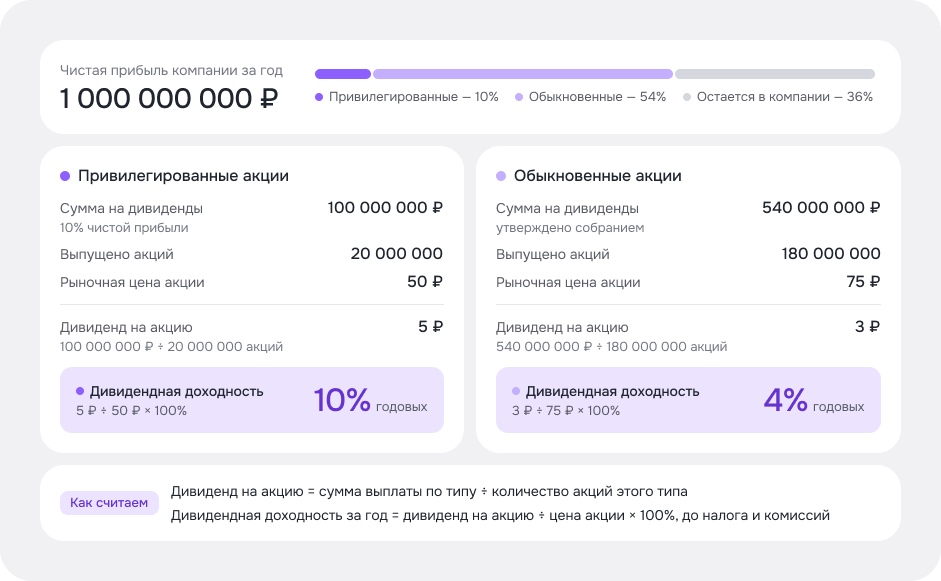Click the bullet before "Дивидендная доходность" in the 10% box

80,391
